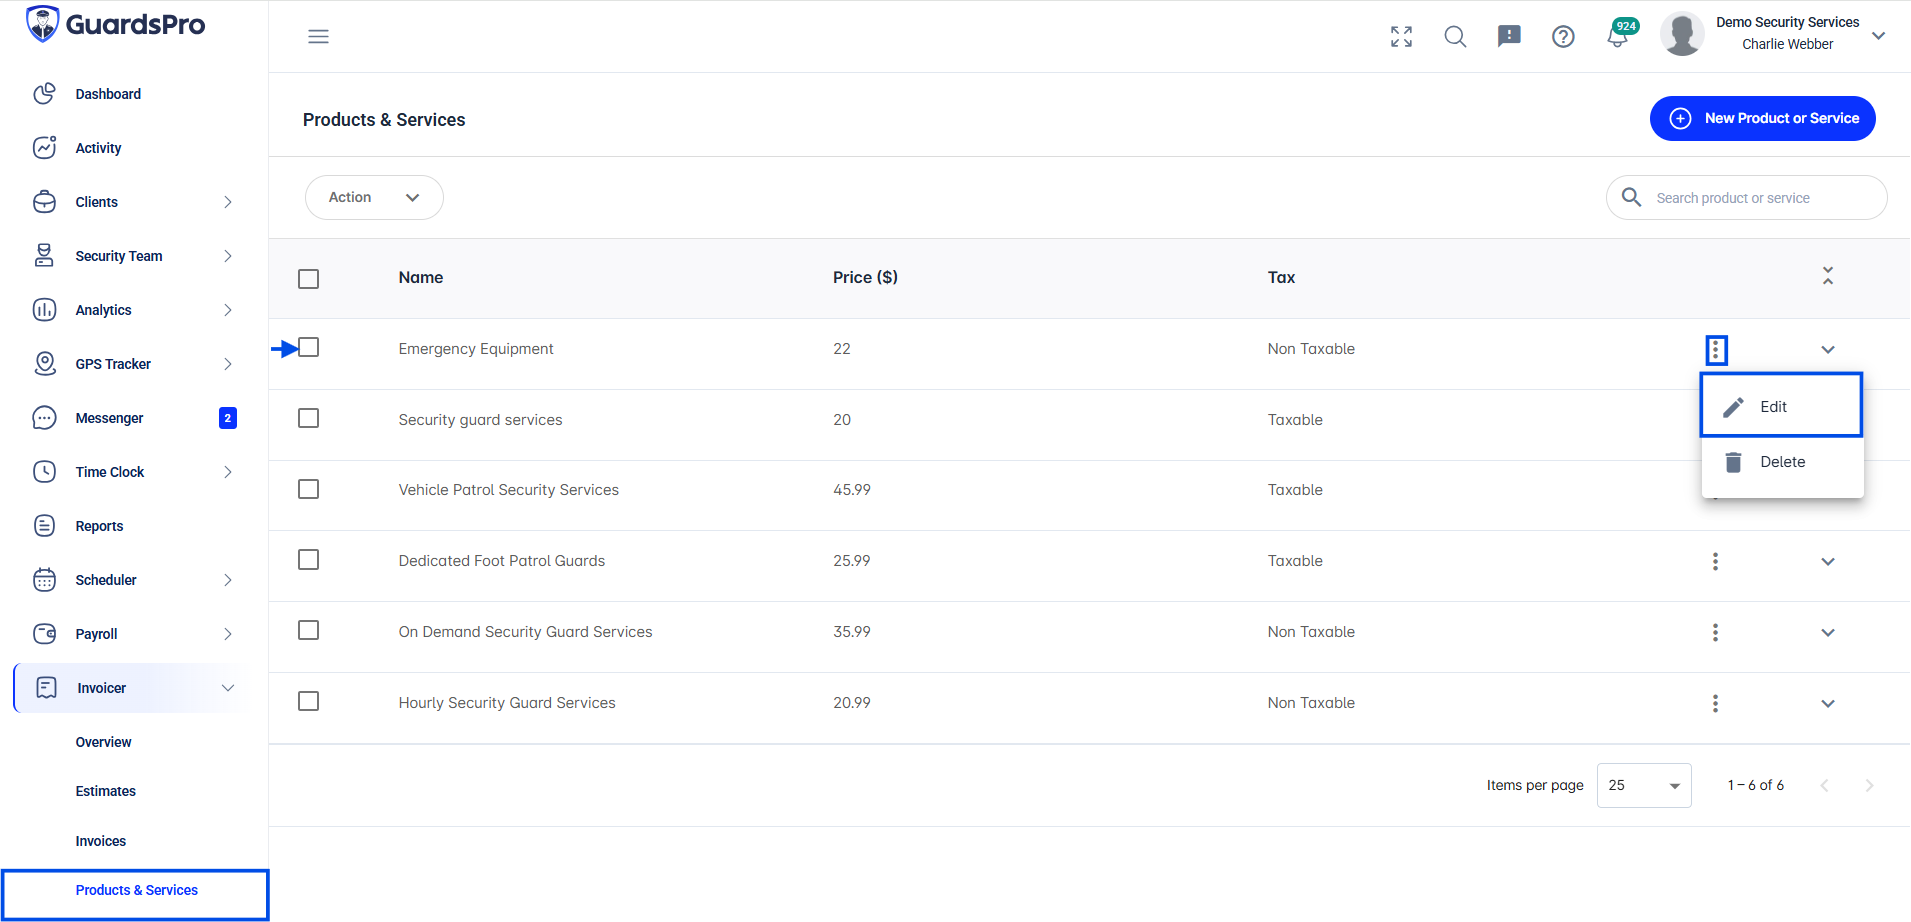This screenshot has height=922, width=1911.
Task: Go to the previous page arrow
Action: pos(1824,786)
